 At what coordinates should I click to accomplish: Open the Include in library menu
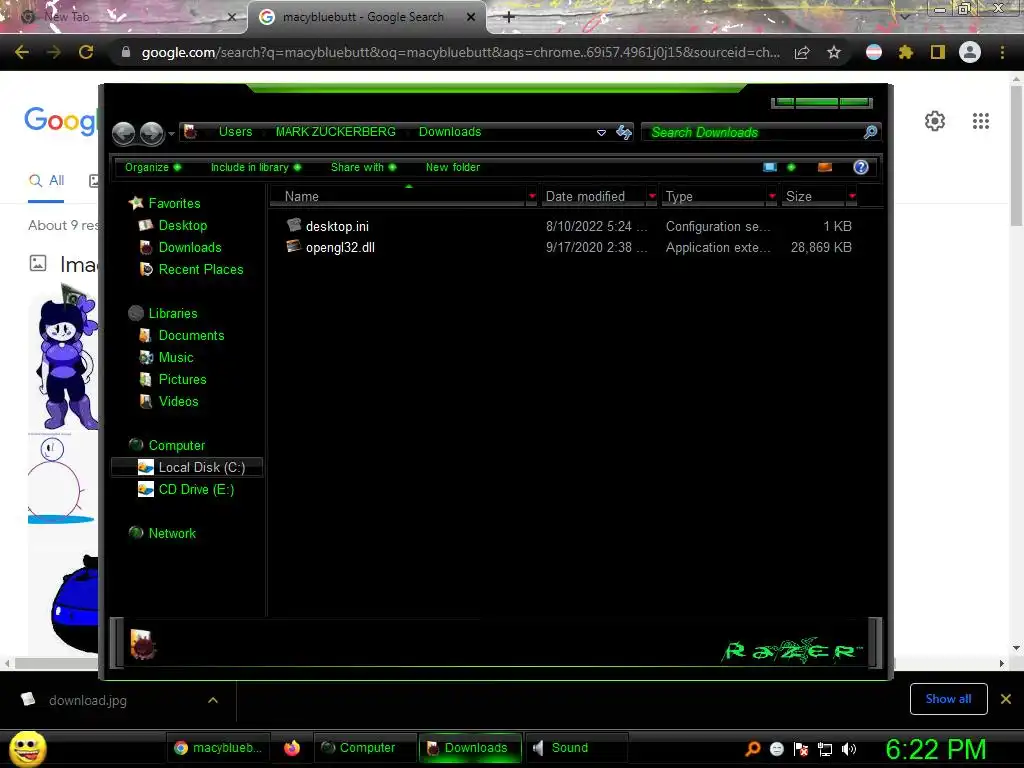tap(255, 167)
